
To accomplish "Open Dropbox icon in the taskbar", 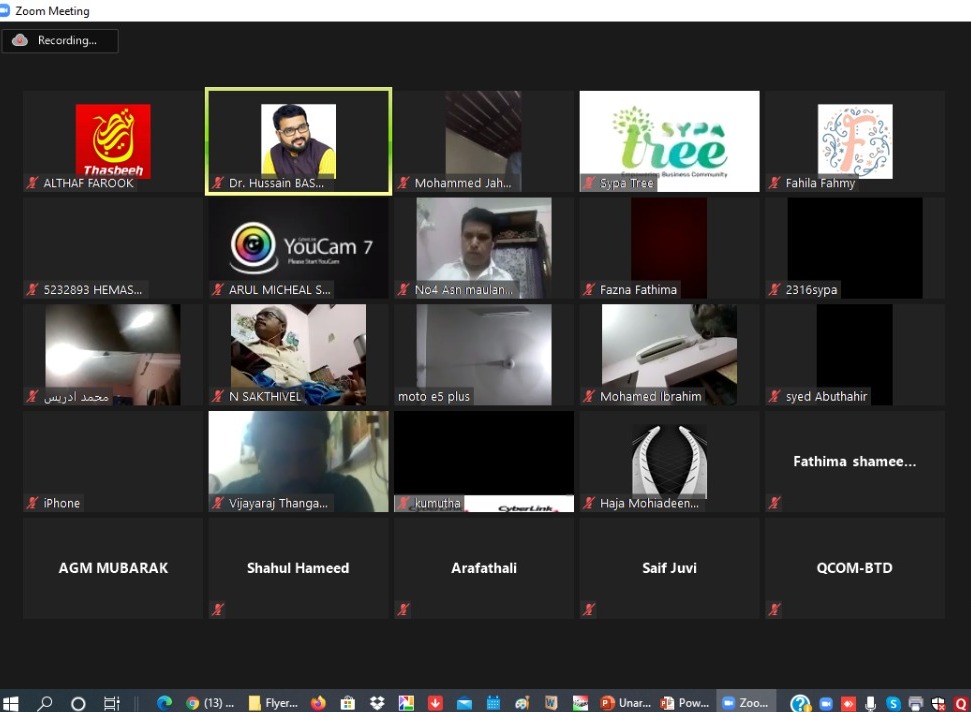I will tap(377, 703).
